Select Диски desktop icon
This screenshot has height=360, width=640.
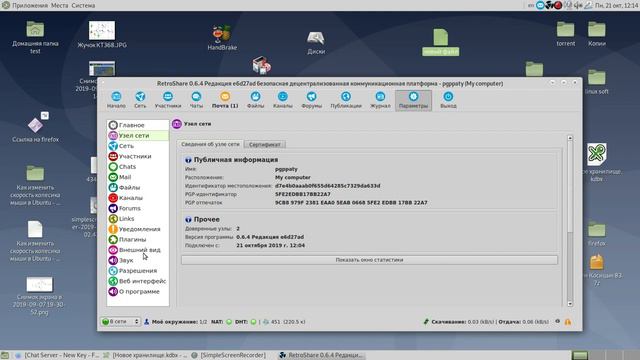(316, 42)
